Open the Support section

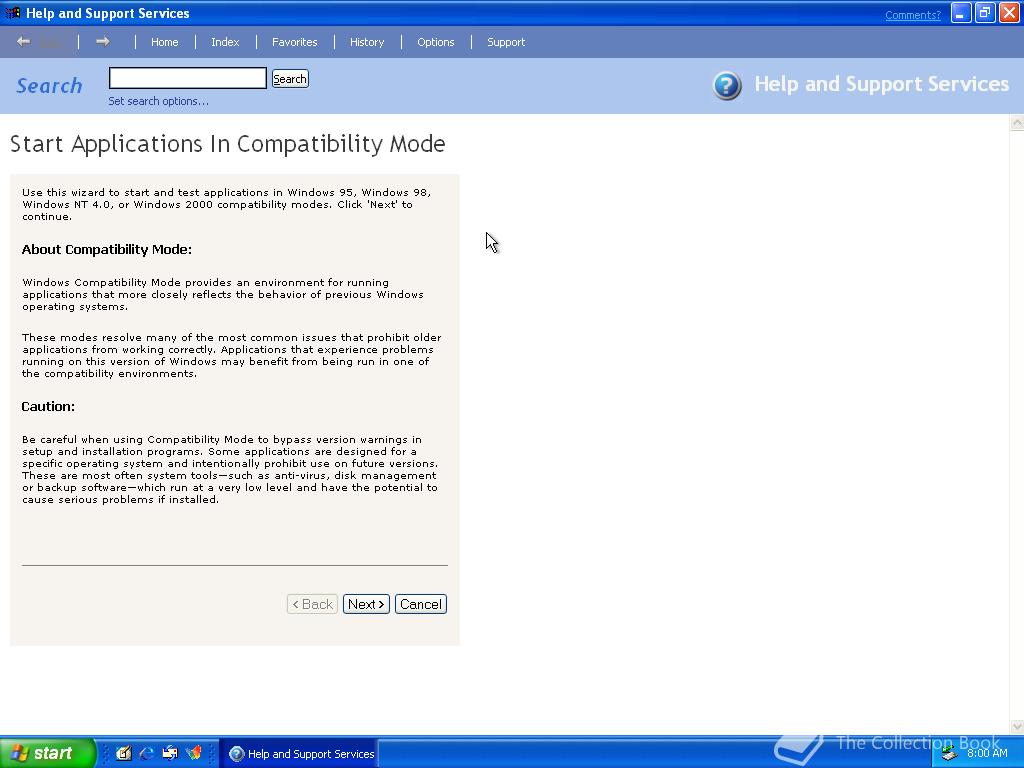click(x=506, y=42)
